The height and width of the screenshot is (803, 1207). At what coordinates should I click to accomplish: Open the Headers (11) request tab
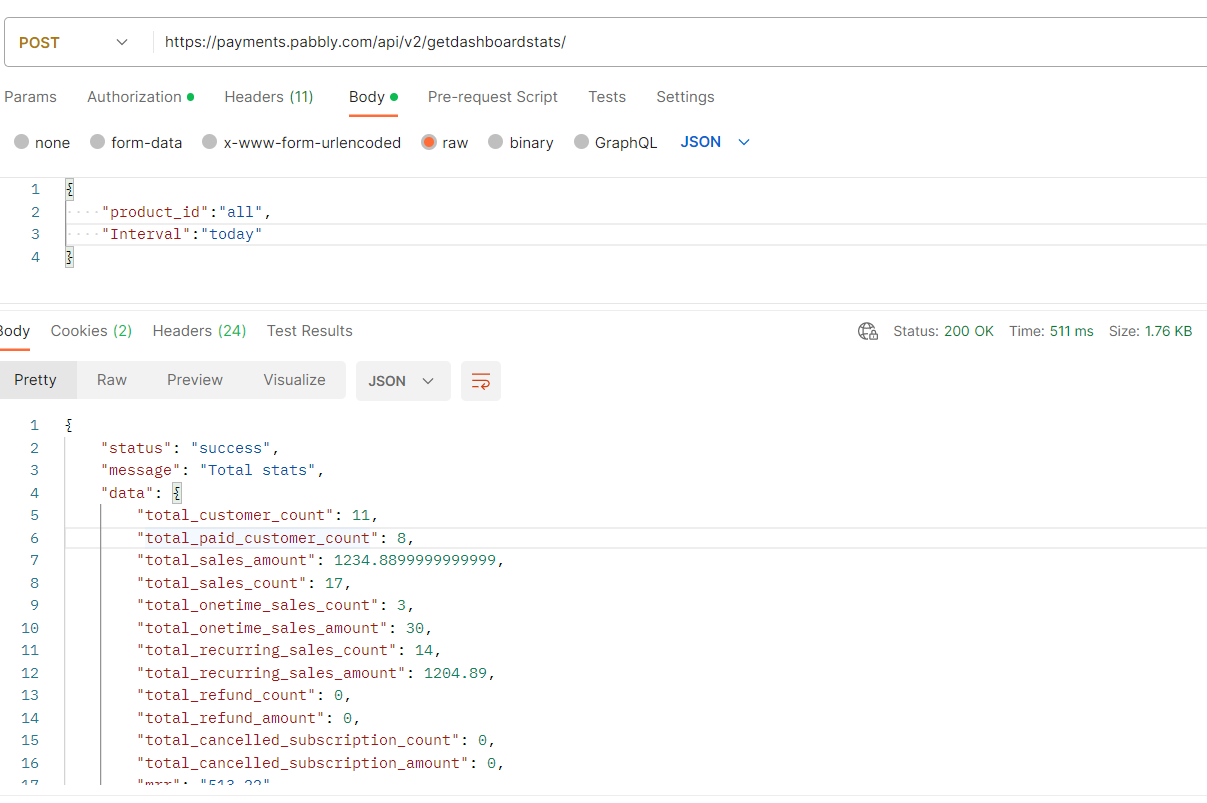pyautogui.click(x=269, y=97)
